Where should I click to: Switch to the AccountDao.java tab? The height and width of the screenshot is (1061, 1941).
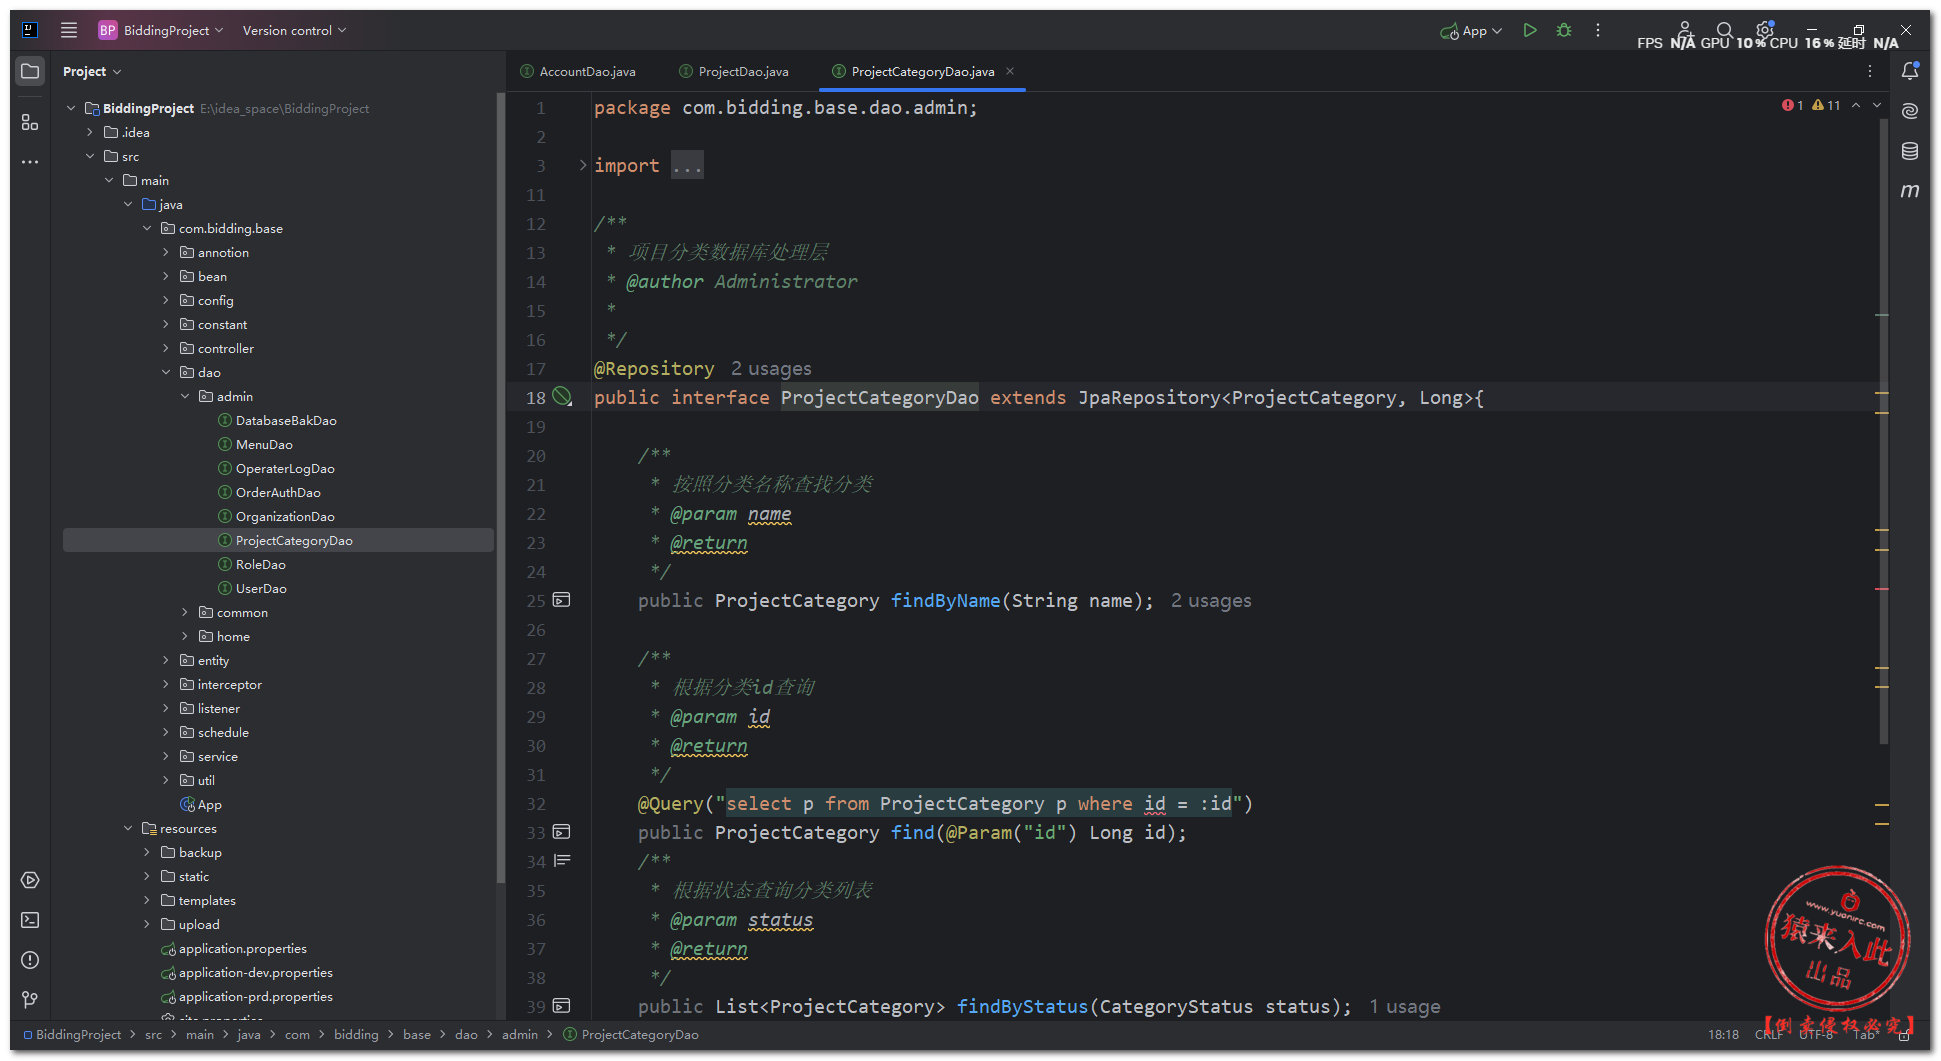(x=587, y=71)
